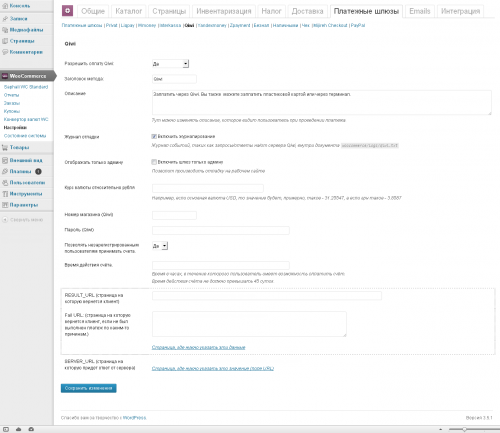Viewport: 500px width, 433px height.
Task: Switch to the Доставка tab
Action: point(307,11)
